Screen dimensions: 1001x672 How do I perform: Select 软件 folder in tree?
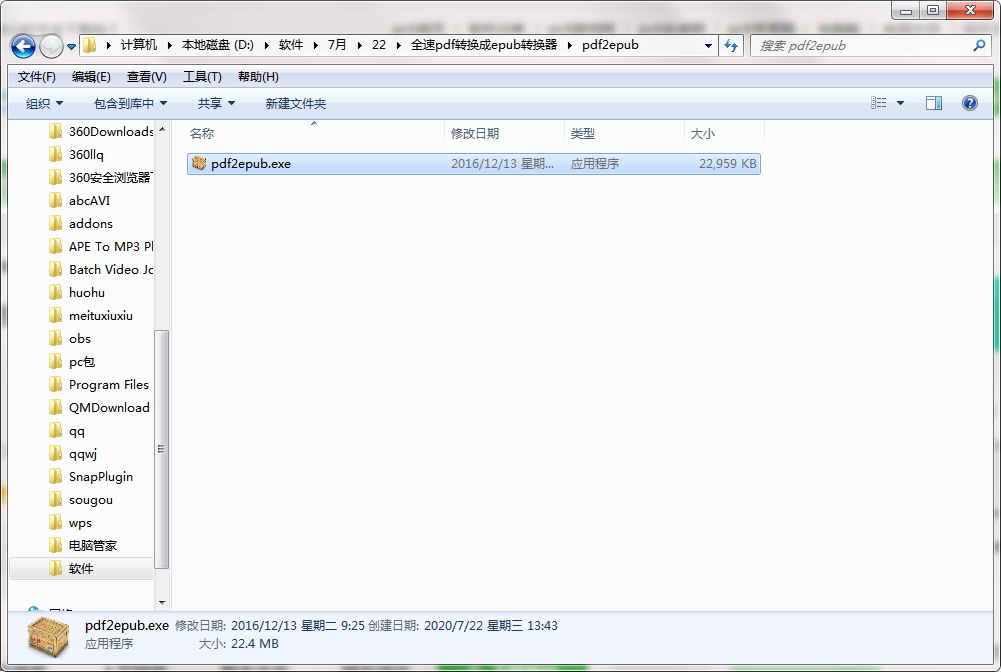pos(82,568)
